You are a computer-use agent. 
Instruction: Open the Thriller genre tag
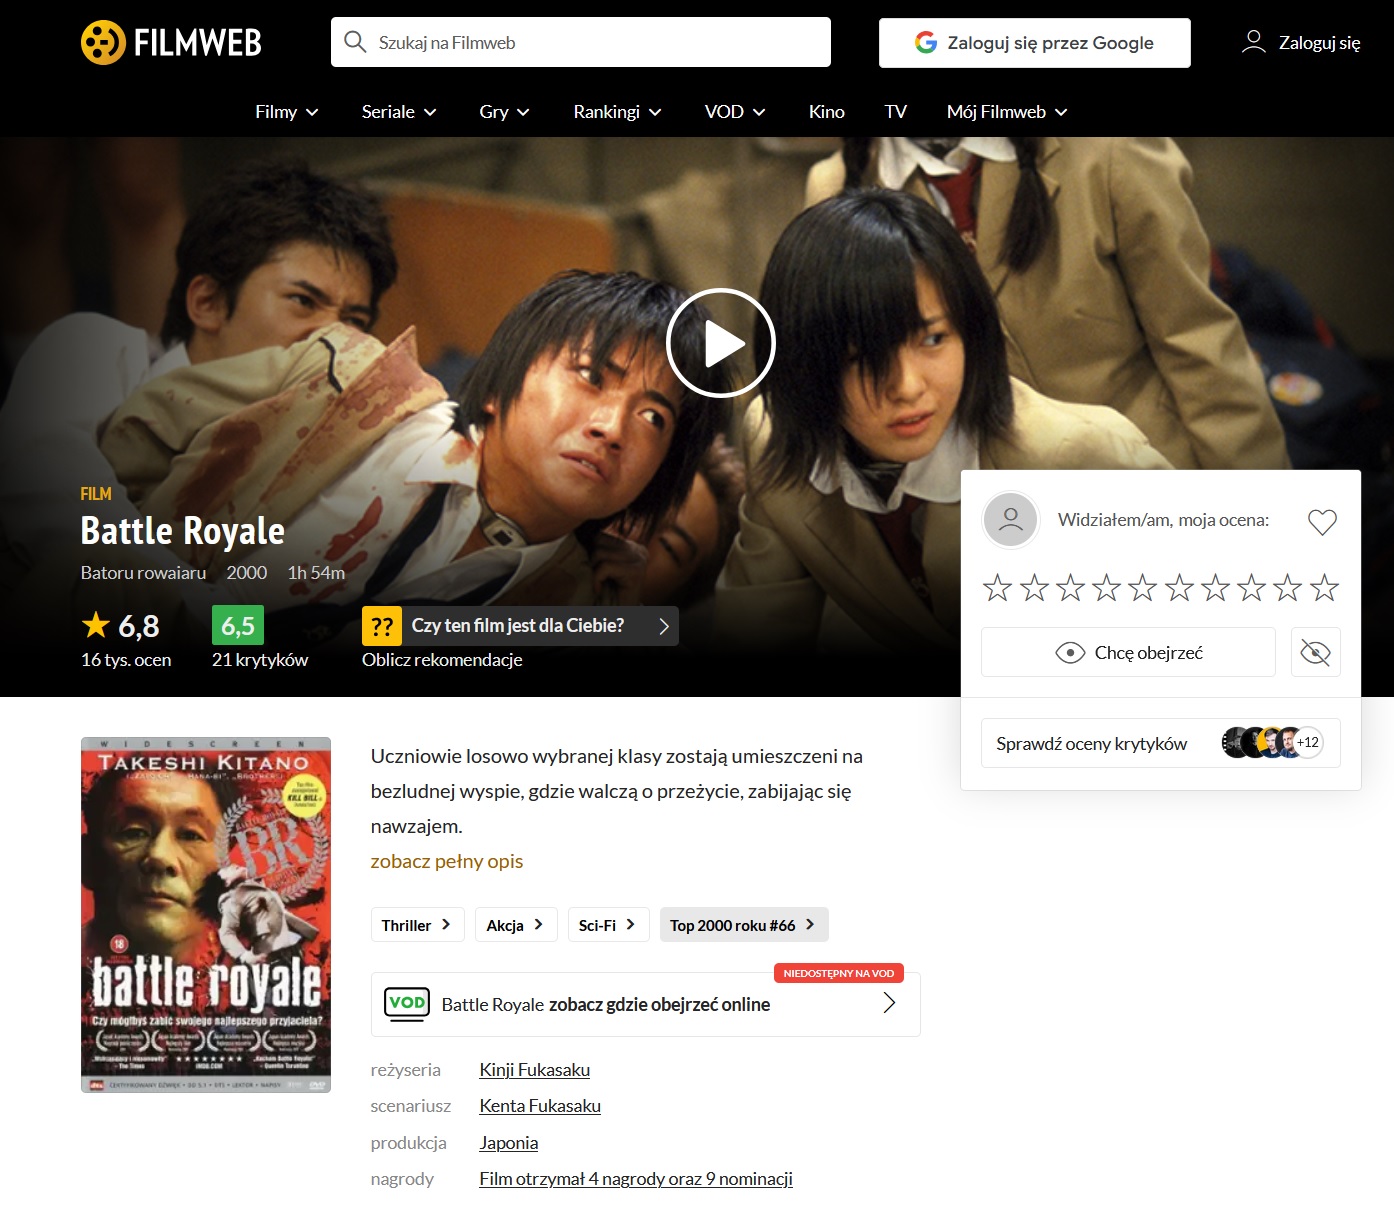click(417, 925)
